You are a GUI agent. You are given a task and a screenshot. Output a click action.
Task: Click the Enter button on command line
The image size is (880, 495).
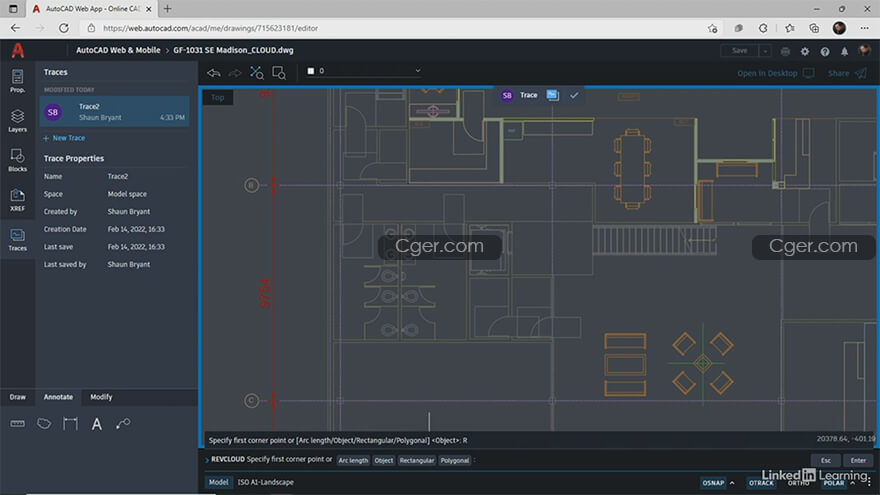click(858, 460)
